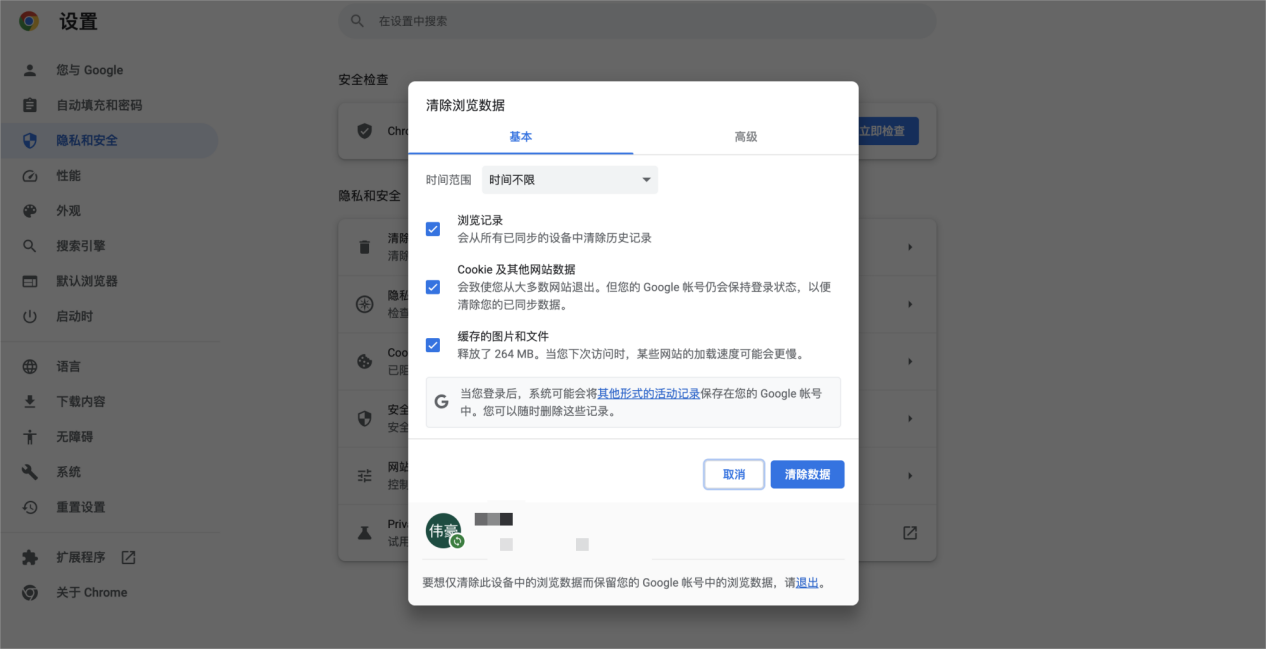The height and width of the screenshot is (649, 1266).
Task: Click the flask icon for Privacy Sandbox row
Action: (365, 533)
